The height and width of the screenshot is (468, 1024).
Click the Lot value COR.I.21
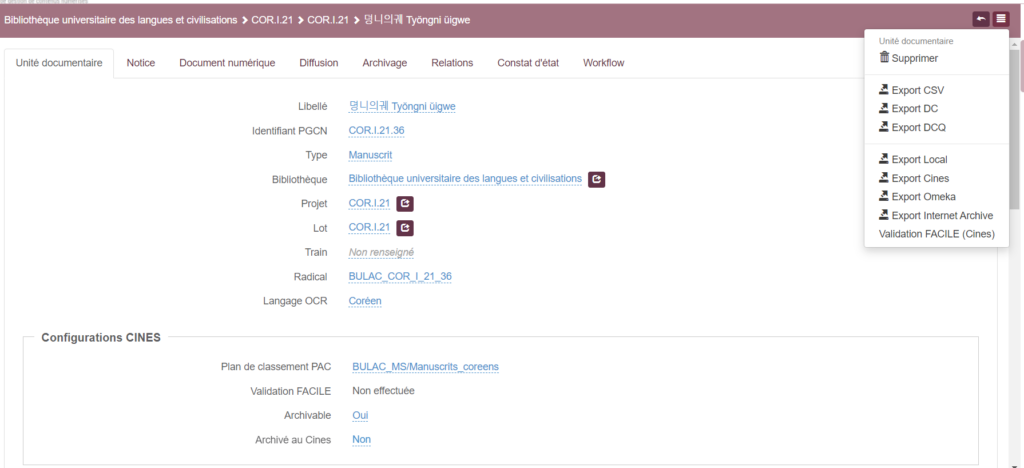pos(369,228)
